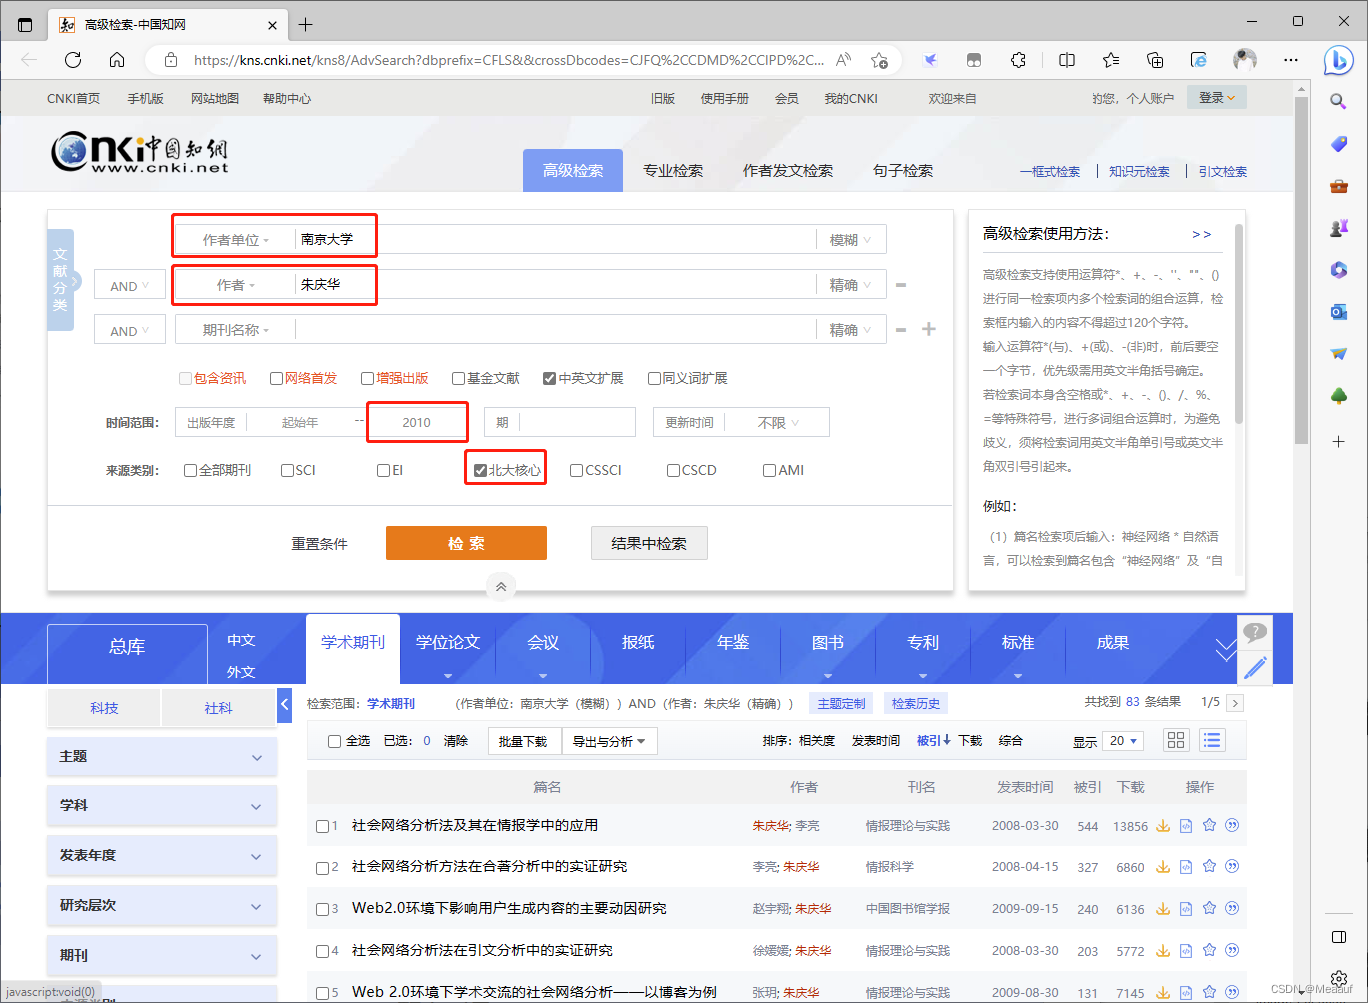The width and height of the screenshot is (1368, 1003).
Task: Open 作者 field type dropdown
Action: point(236,285)
